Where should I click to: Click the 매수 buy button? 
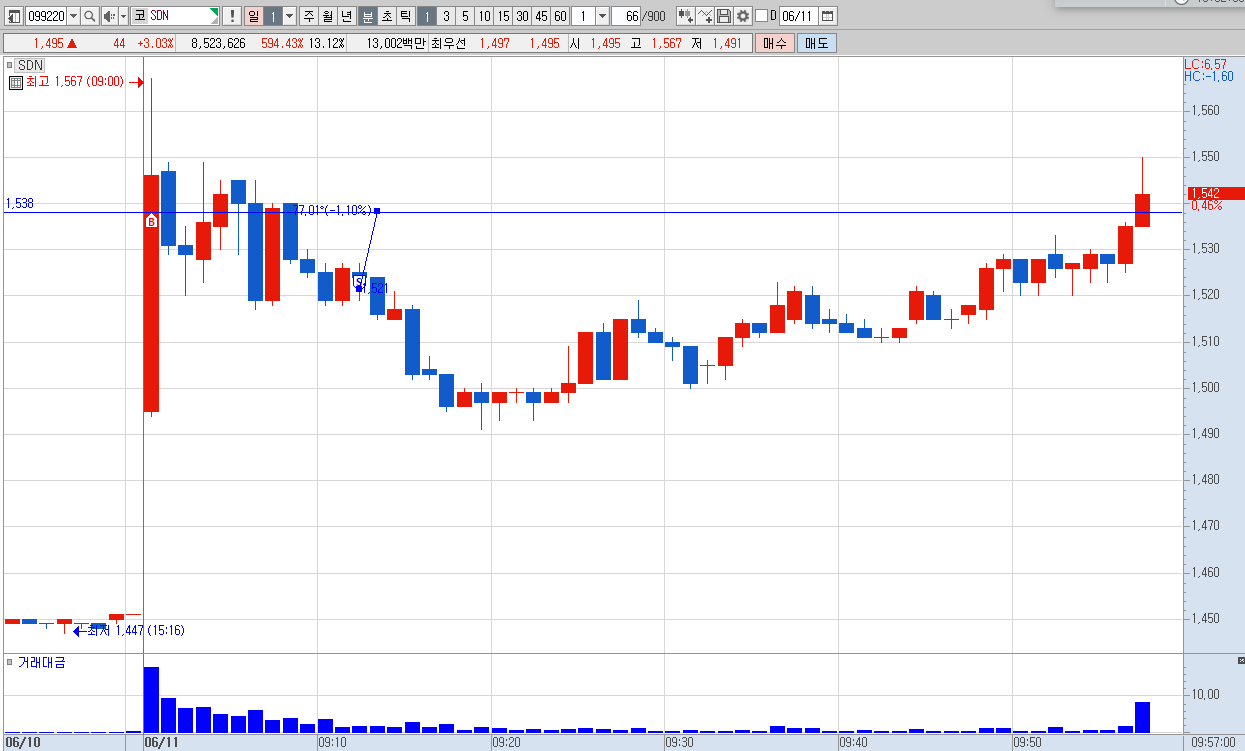pos(775,43)
